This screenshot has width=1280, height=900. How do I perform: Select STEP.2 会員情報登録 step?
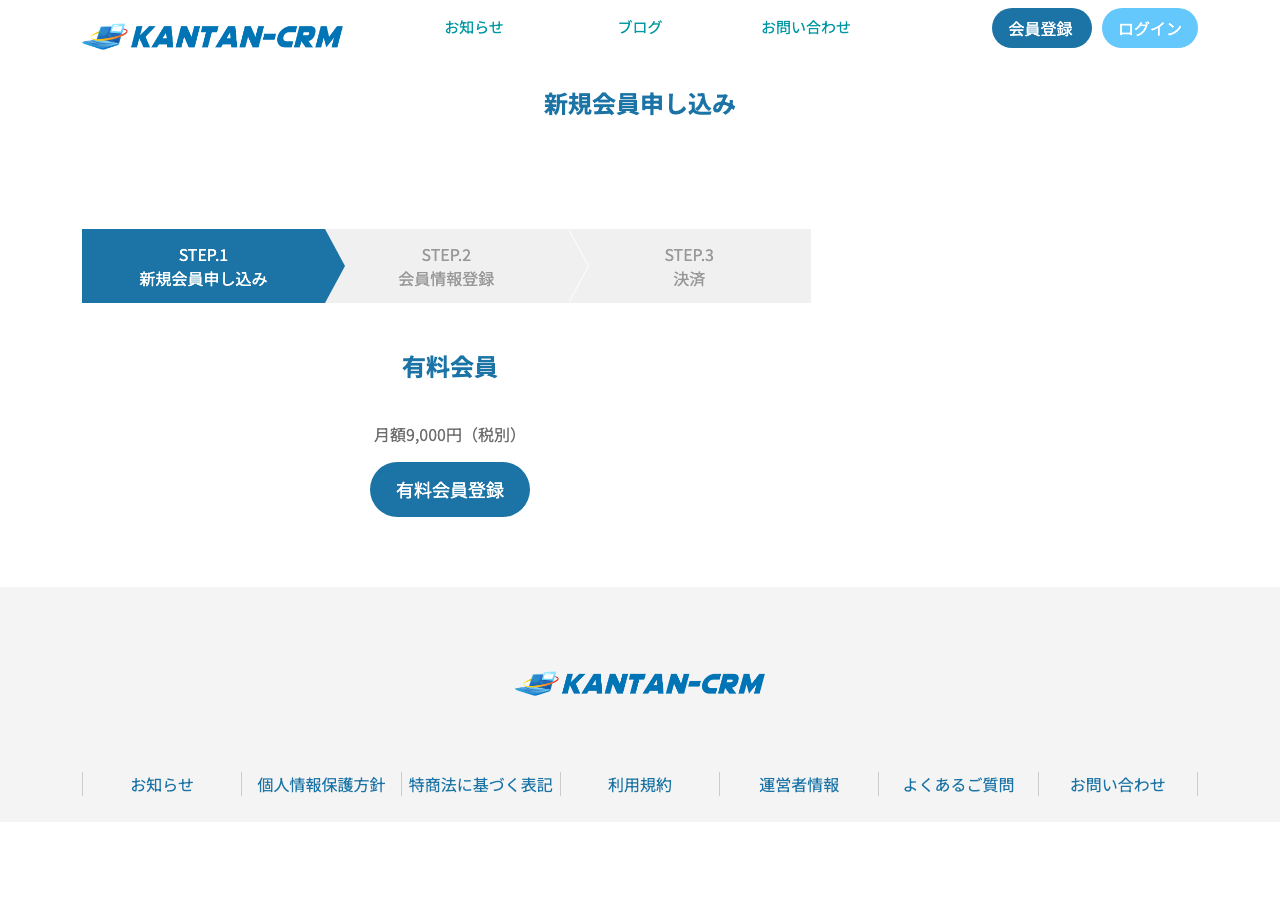[x=446, y=266]
